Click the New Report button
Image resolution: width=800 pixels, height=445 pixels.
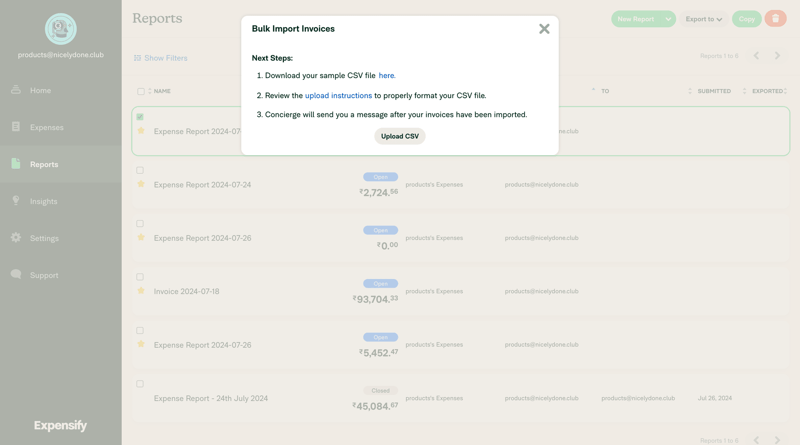point(635,19)
